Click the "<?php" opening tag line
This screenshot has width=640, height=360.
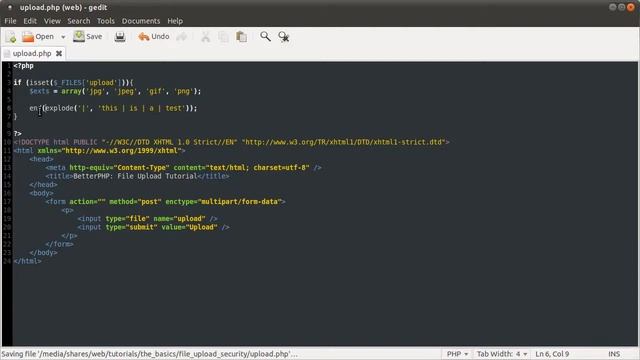click(x=24, y=66)
